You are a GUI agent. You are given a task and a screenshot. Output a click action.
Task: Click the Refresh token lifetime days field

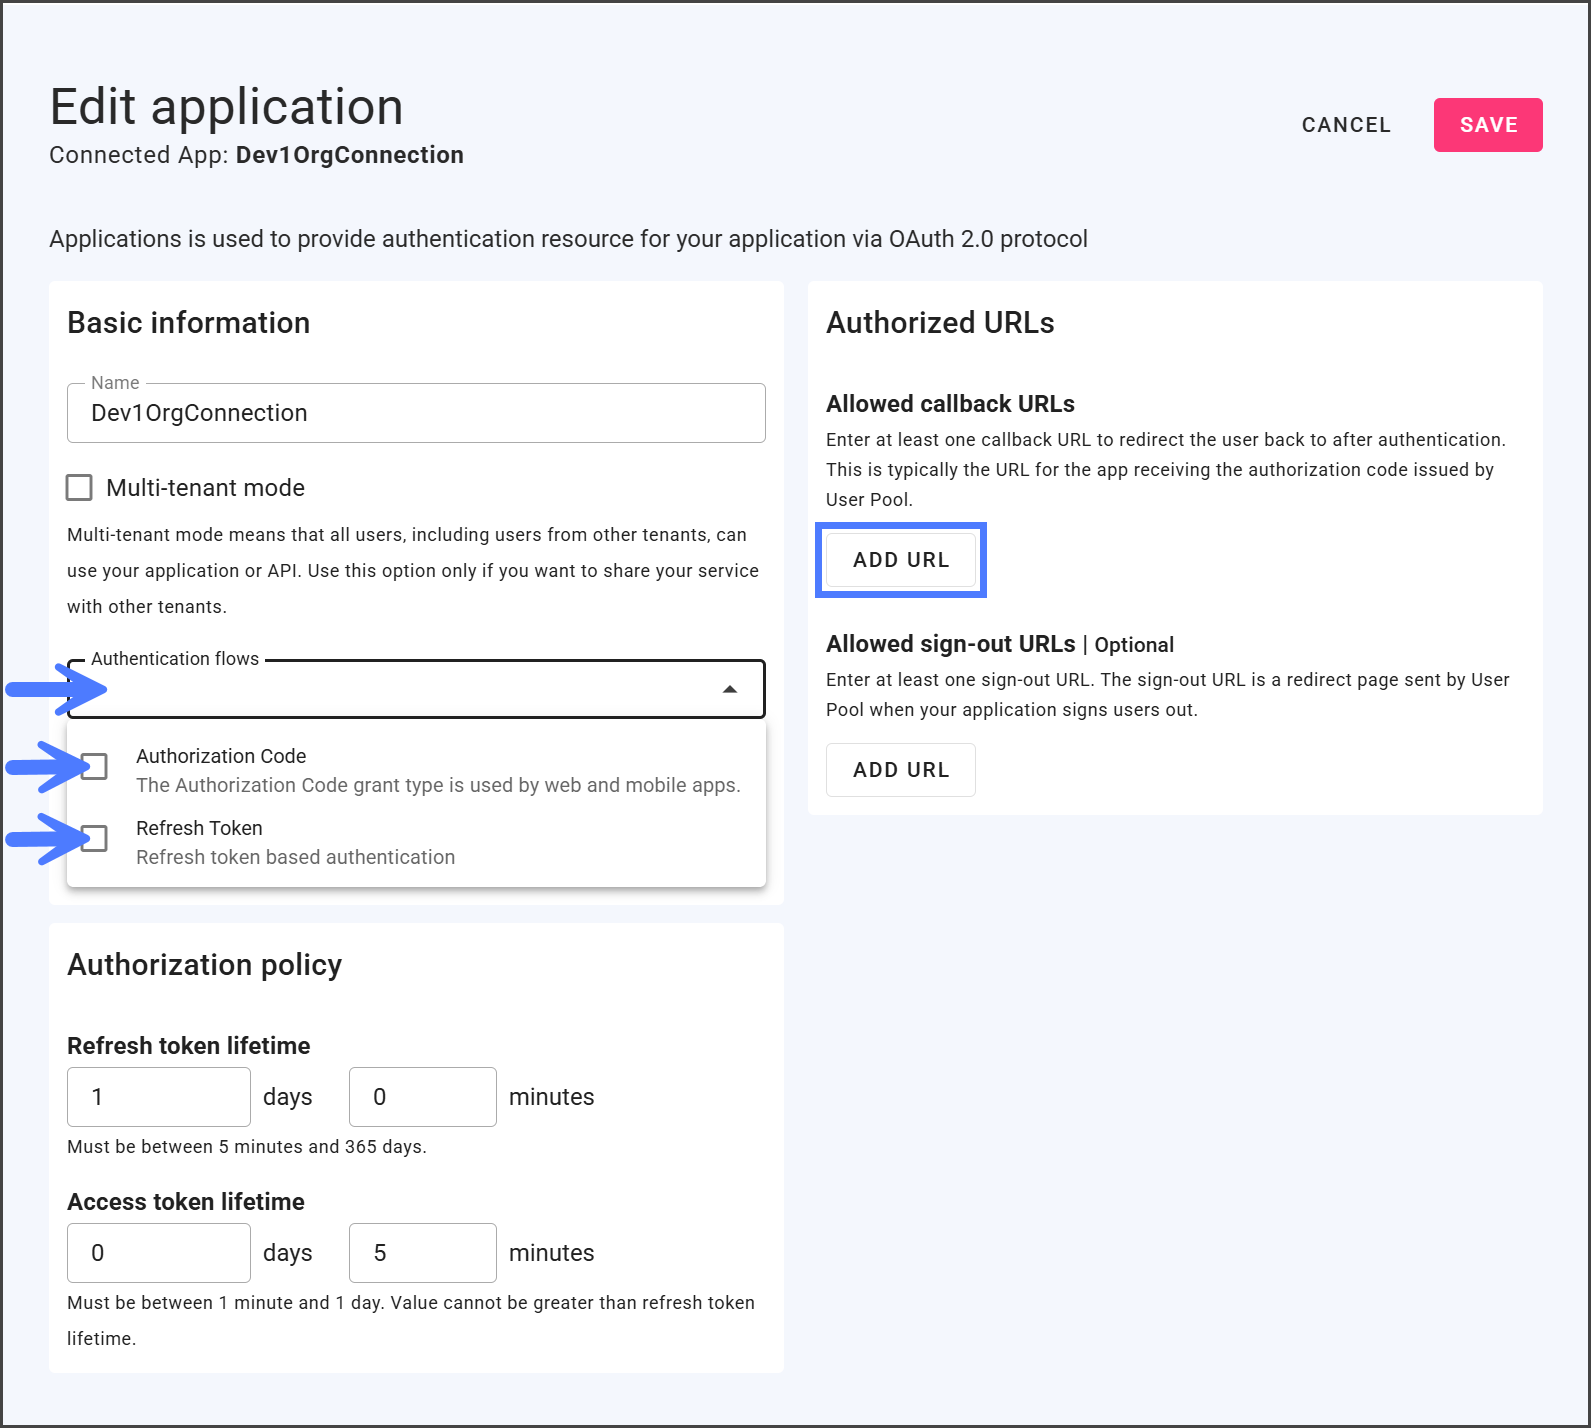158,1097
